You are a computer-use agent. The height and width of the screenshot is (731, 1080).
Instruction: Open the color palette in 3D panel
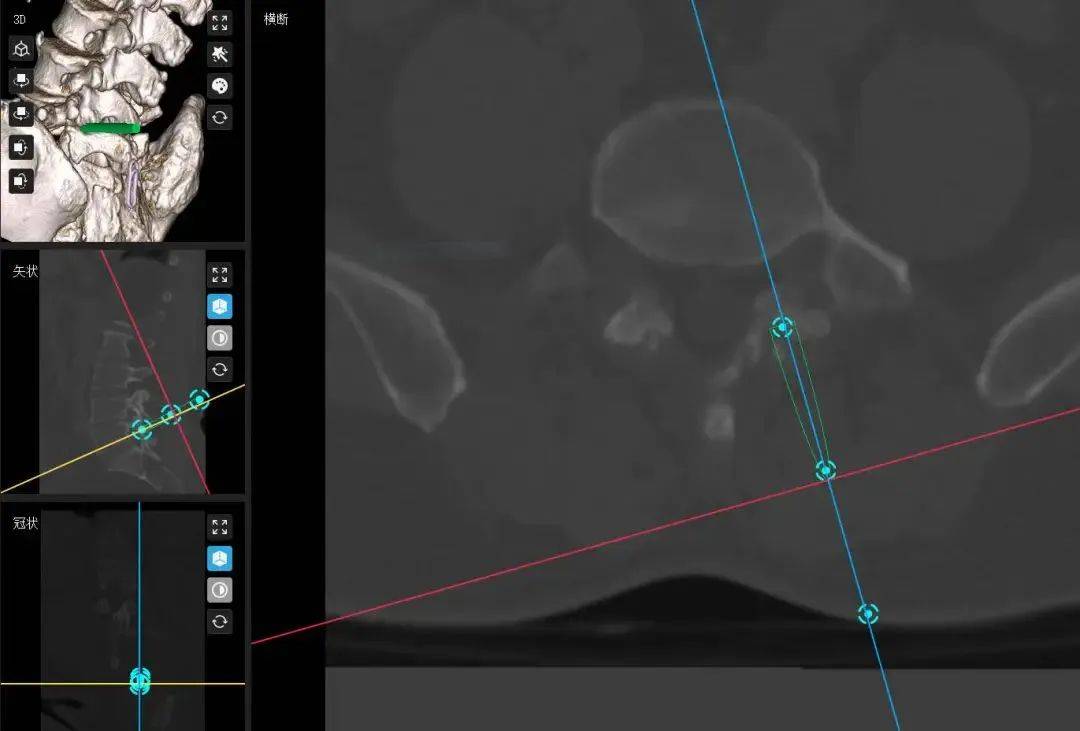[220, 85]
